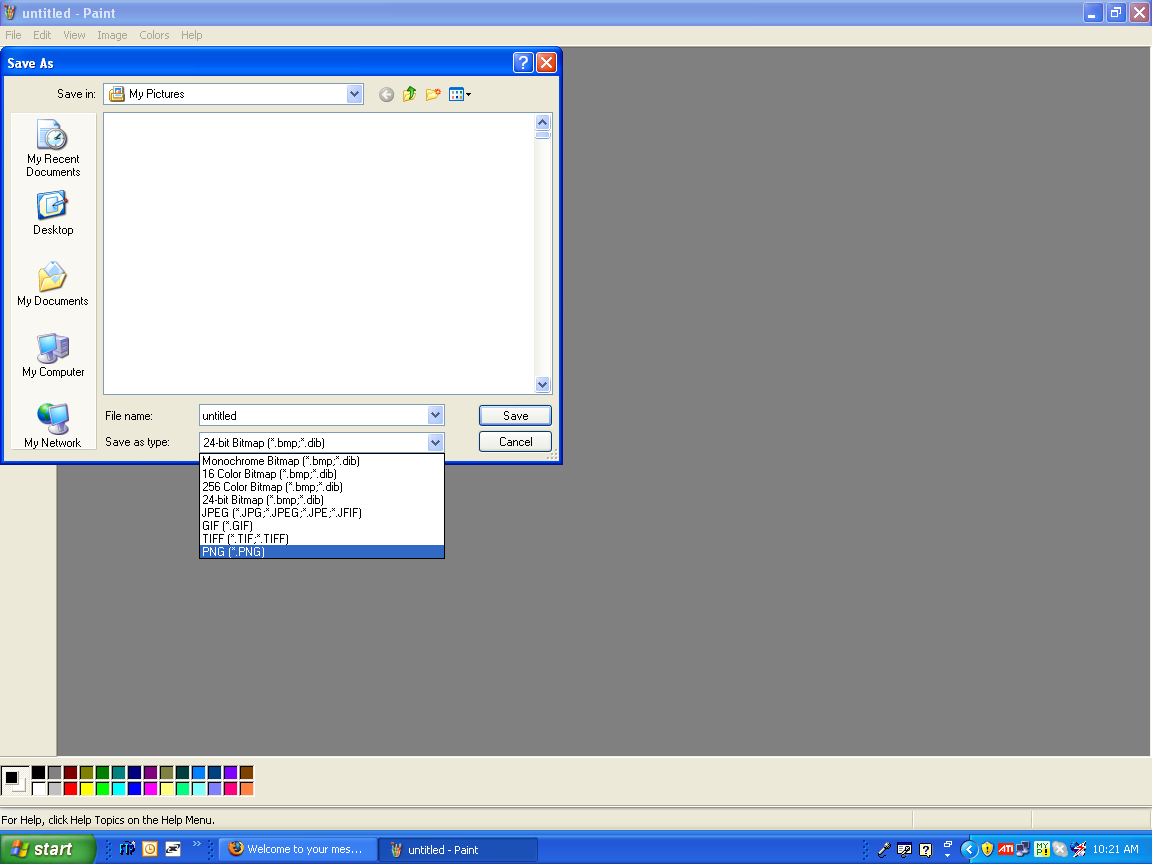Switch to untitled - Paint taskbar button

pyautogui.click(x=458, y=849)
